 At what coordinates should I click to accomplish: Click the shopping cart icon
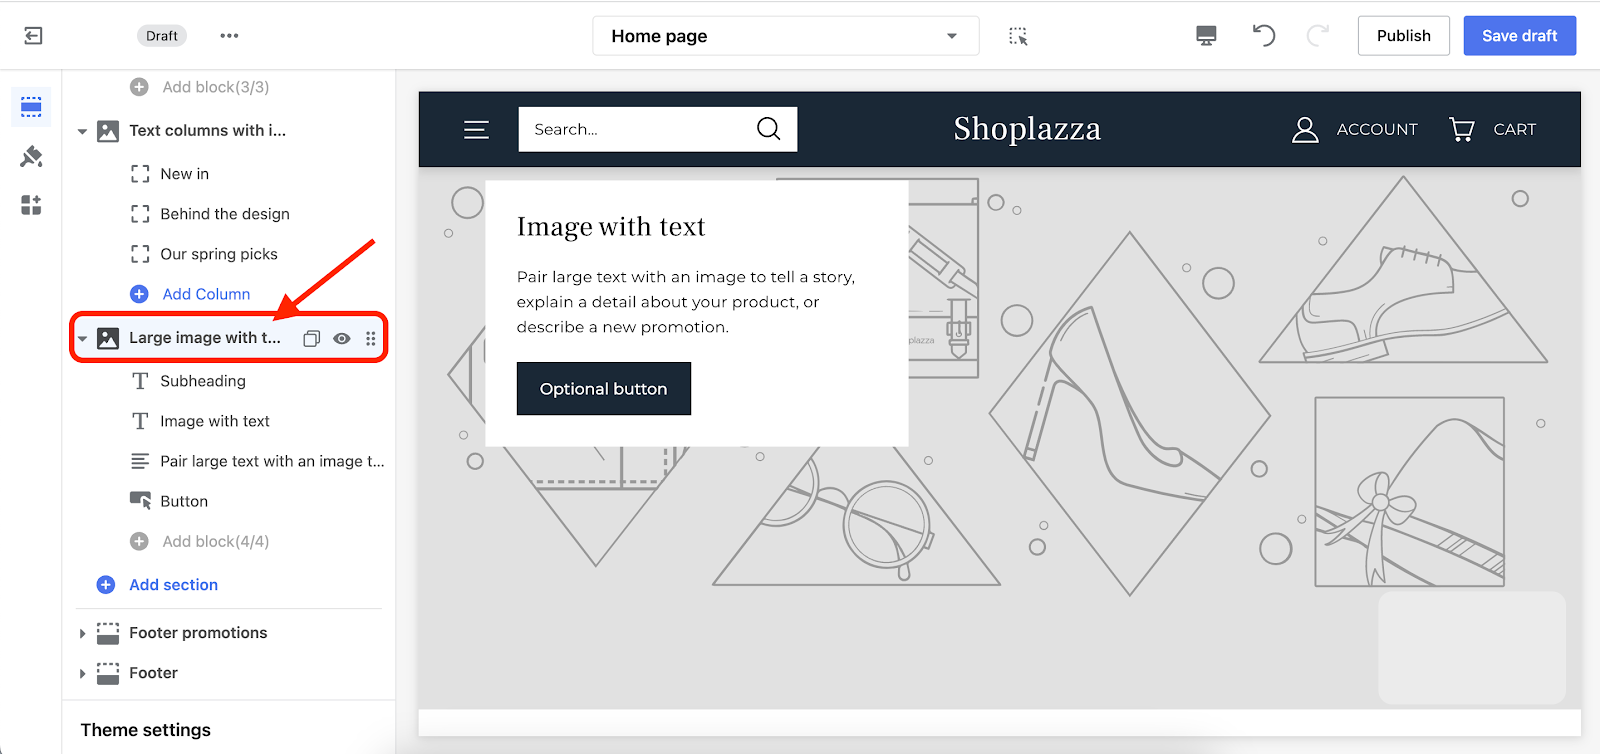1462,129
